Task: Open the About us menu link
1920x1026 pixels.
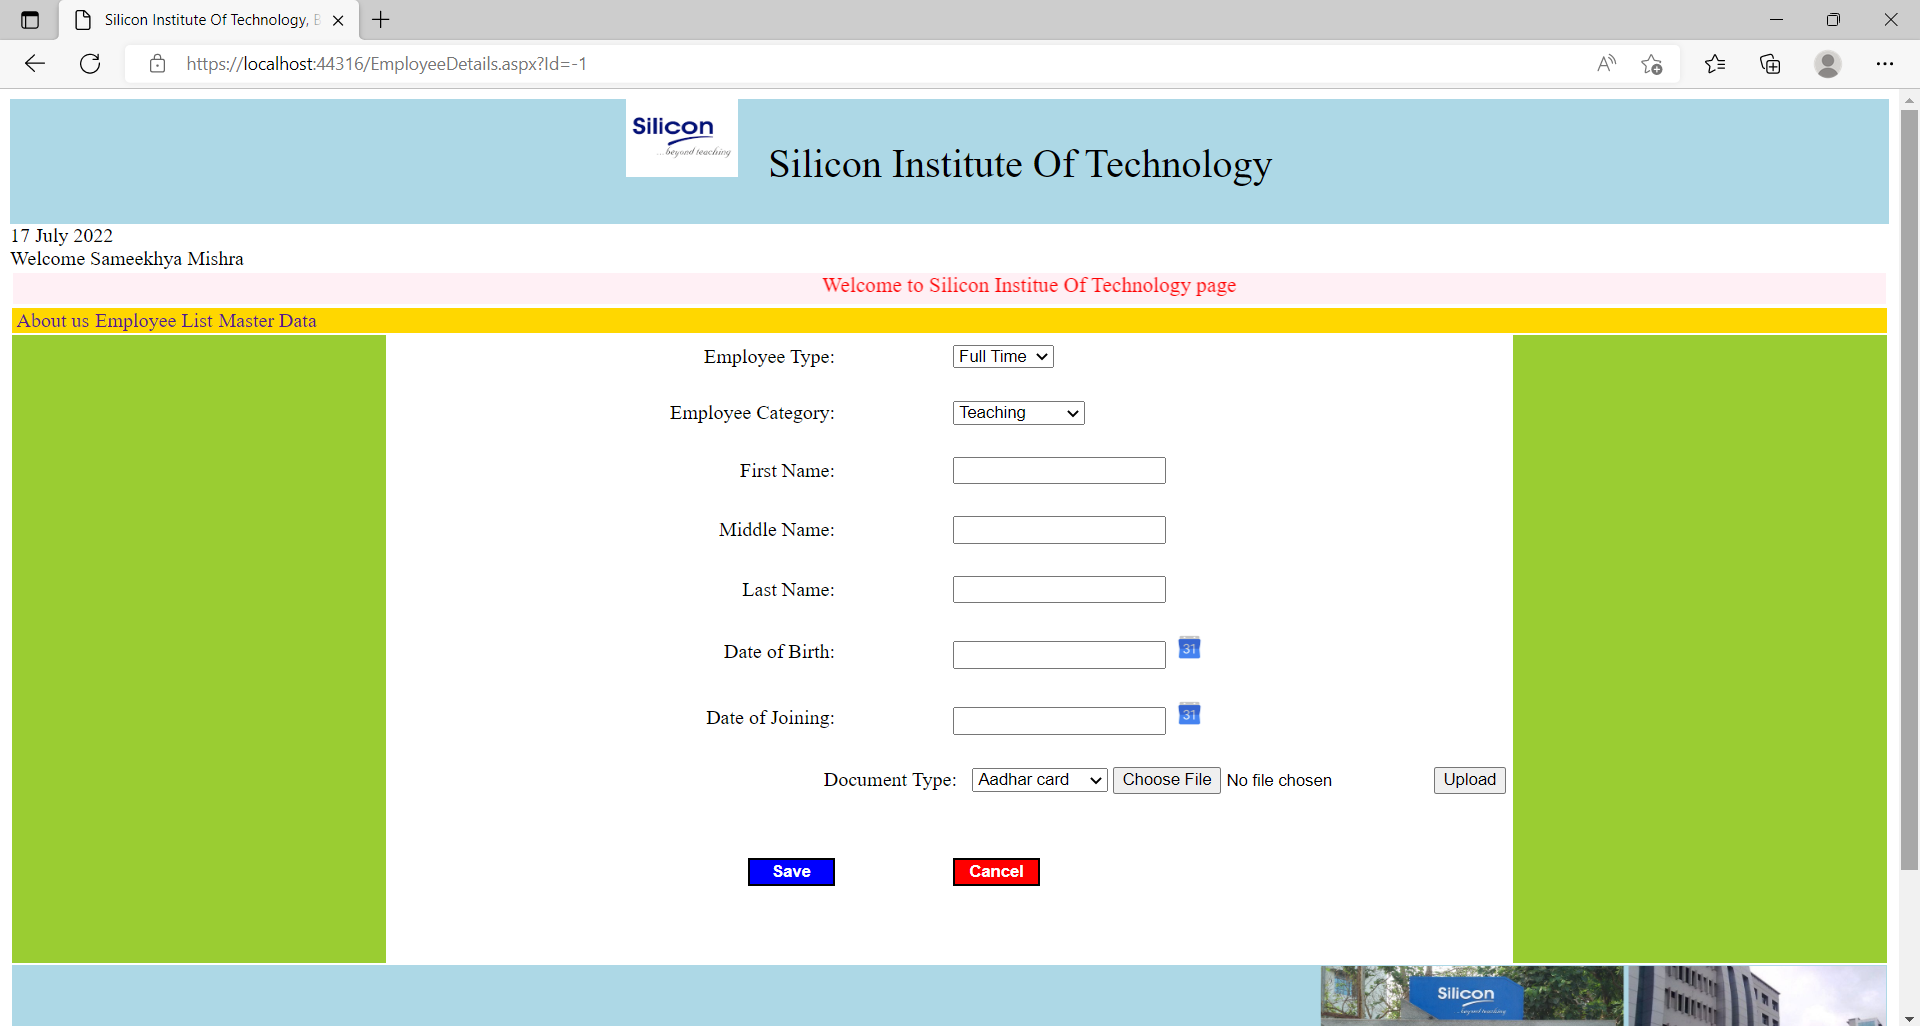Action: pos(53,321)
